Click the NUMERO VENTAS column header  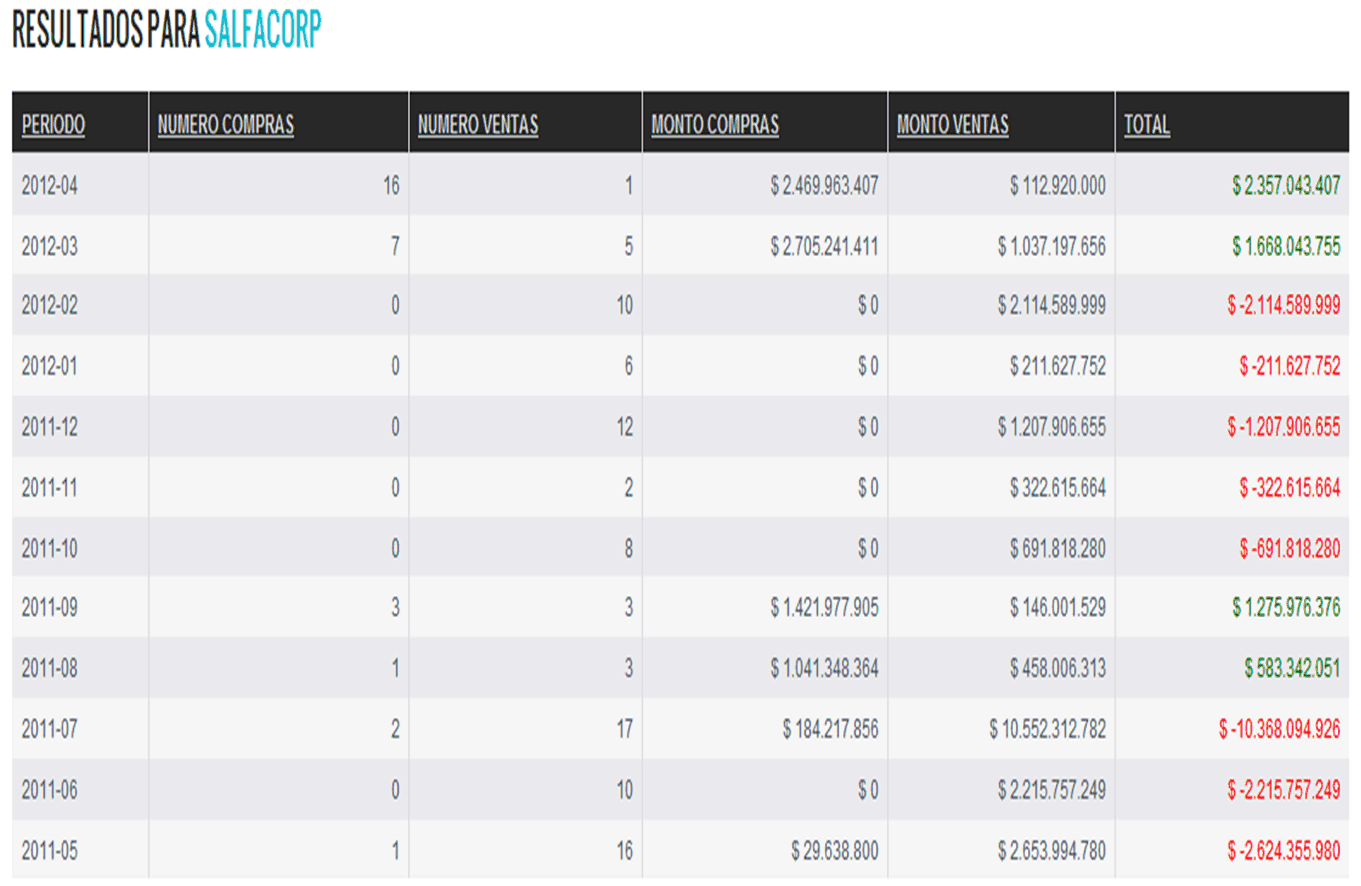[478, 125]
